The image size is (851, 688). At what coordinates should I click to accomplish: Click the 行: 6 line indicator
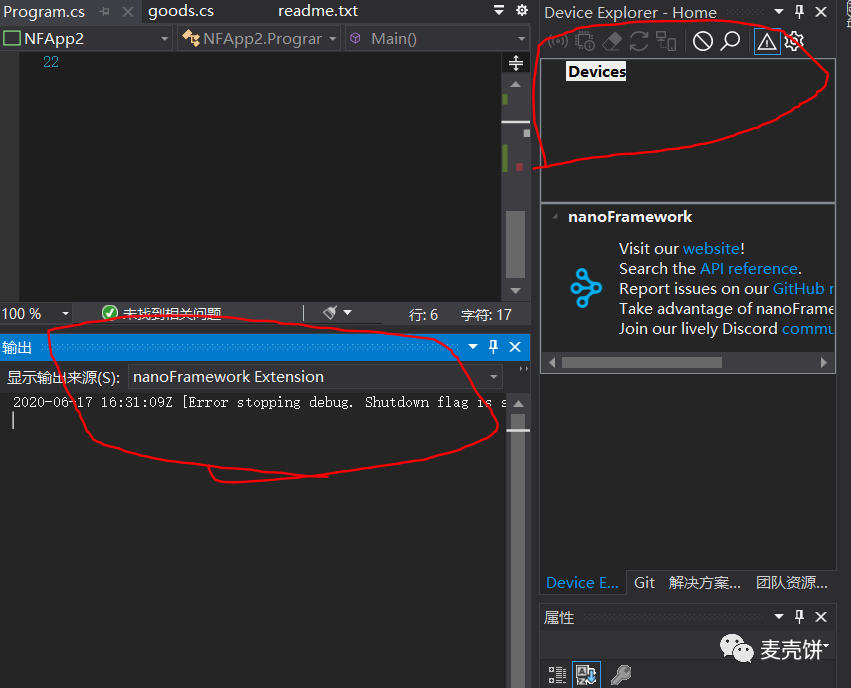(x=423, y=315)
